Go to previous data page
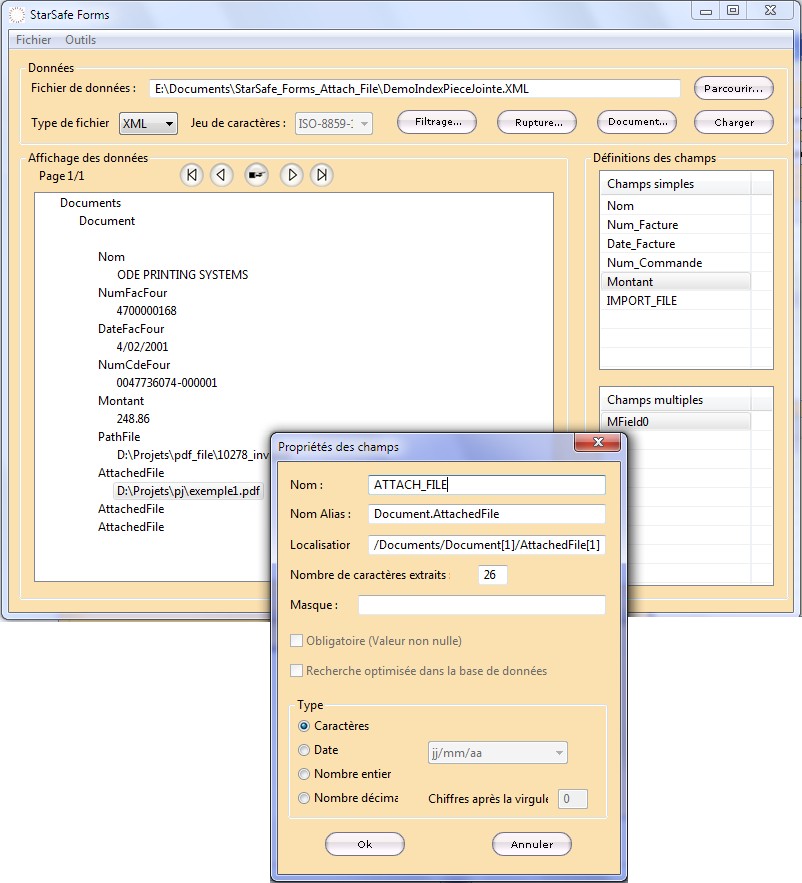This screenshot has width=802, height=883. pyautogui.click(x=222, y=175)
